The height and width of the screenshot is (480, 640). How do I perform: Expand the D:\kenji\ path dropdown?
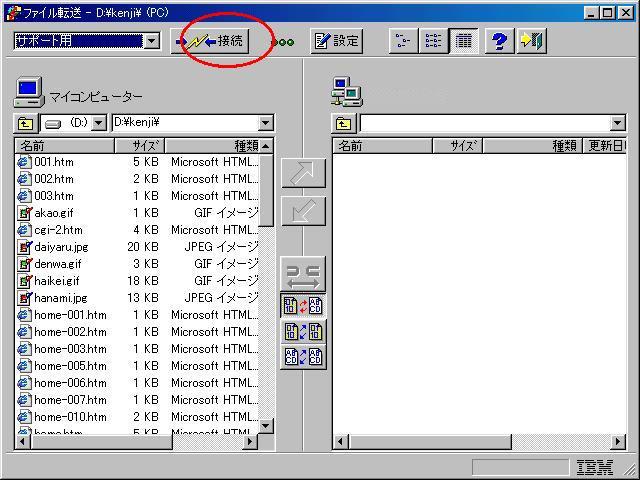pyautogui.click(x=265, y=123)
